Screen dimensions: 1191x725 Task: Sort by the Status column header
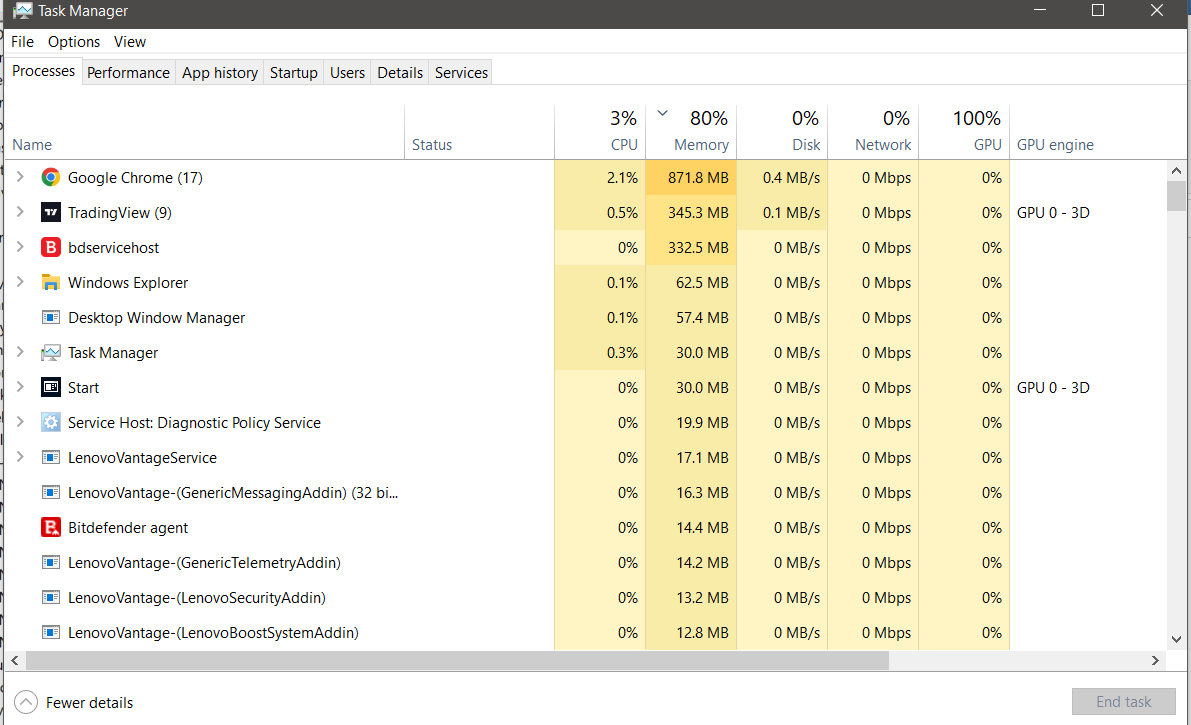(x=479, y=132)
